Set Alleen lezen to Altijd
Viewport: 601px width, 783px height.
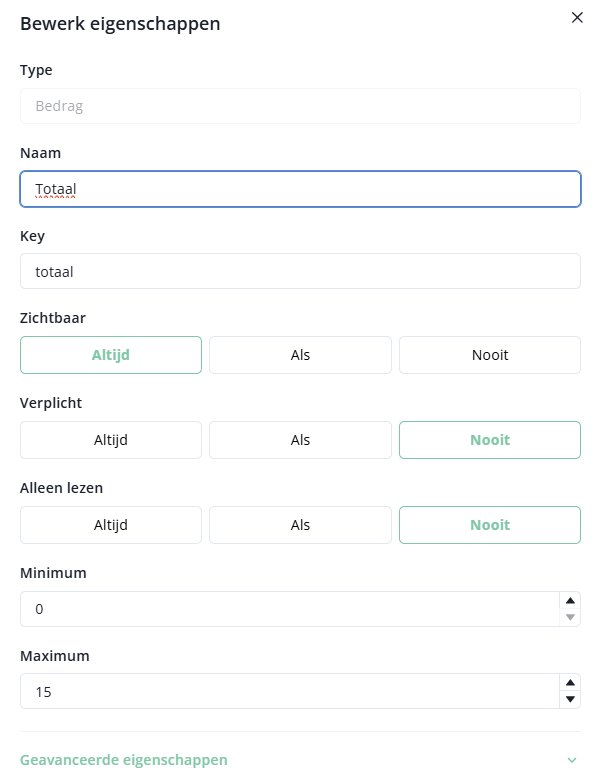point(111,525)
